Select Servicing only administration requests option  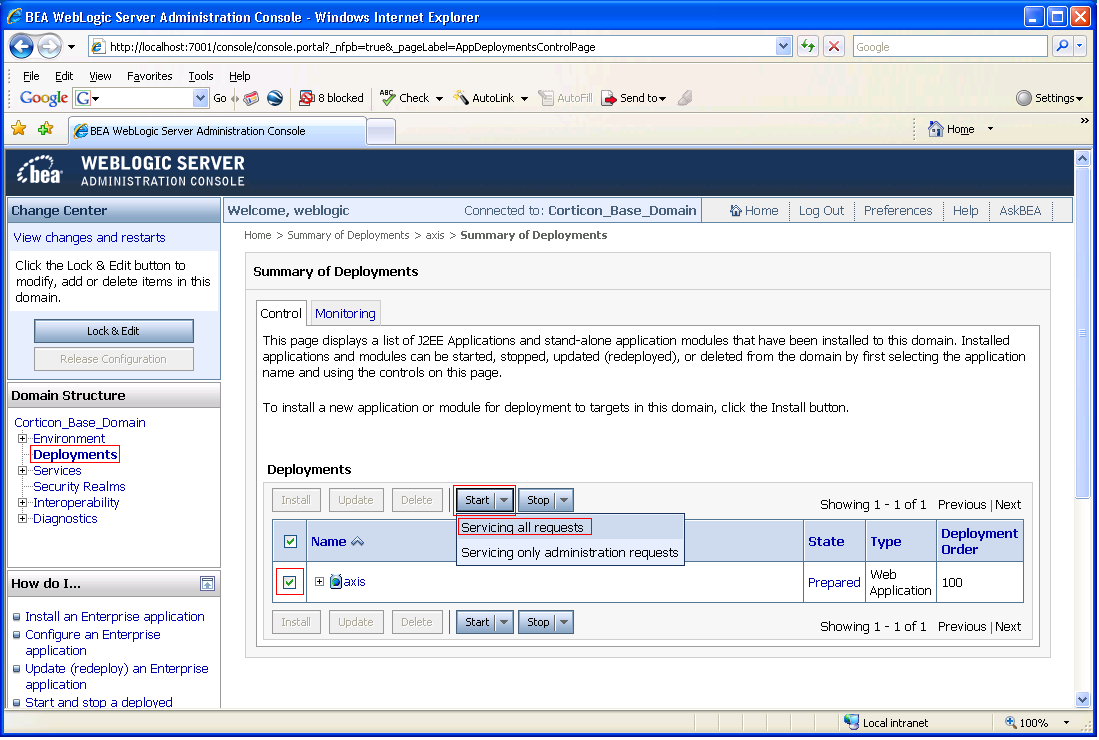[x=570, y=553]
